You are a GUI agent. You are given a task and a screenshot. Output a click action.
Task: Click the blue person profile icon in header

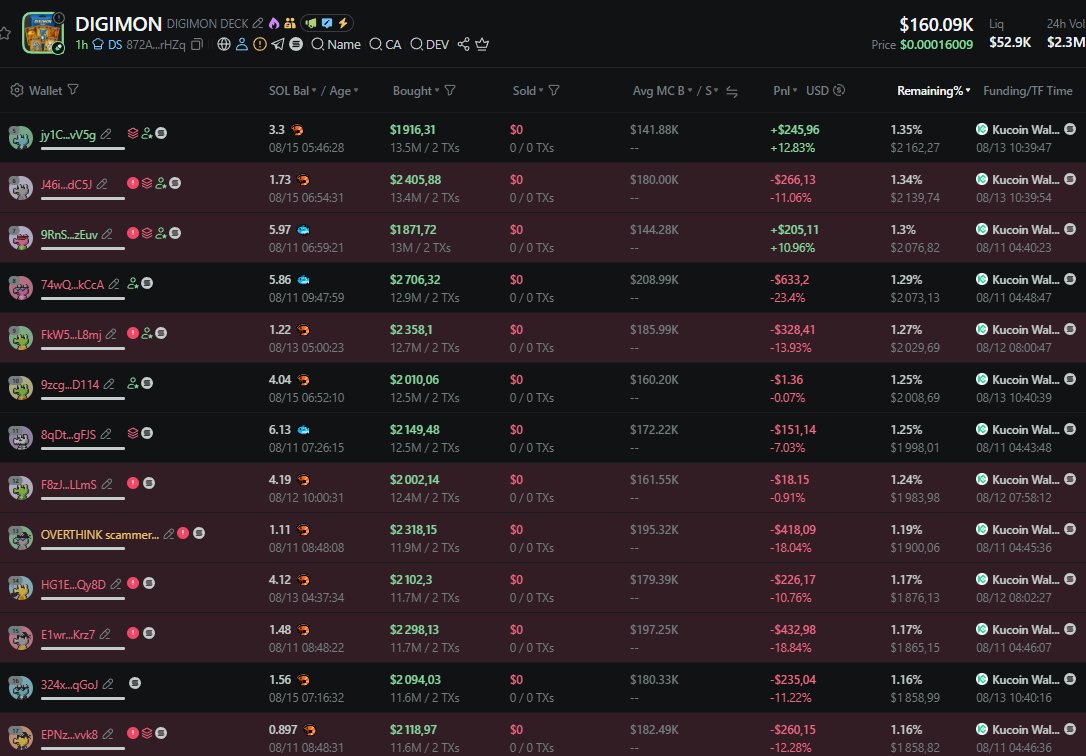(242, 44)
